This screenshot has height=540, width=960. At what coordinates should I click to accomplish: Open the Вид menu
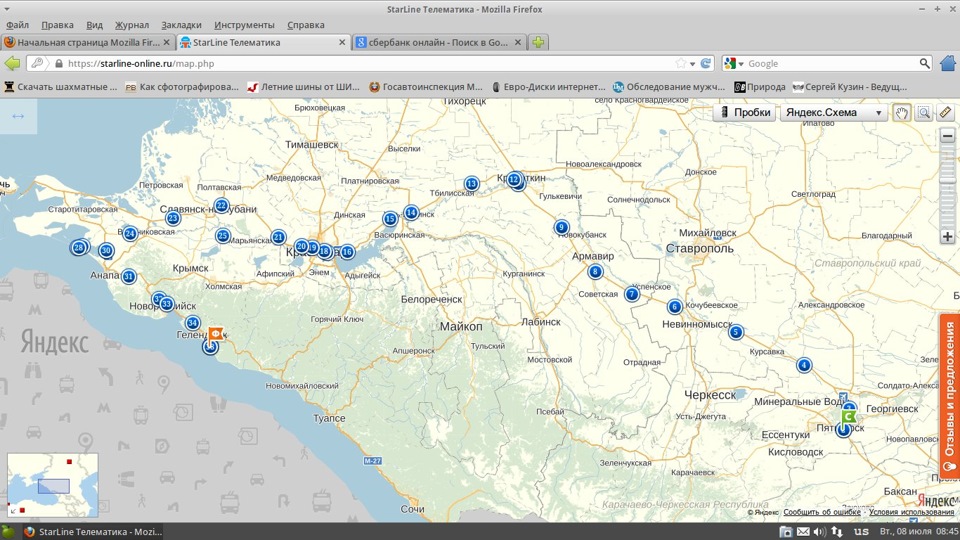[x=94, y=25]
